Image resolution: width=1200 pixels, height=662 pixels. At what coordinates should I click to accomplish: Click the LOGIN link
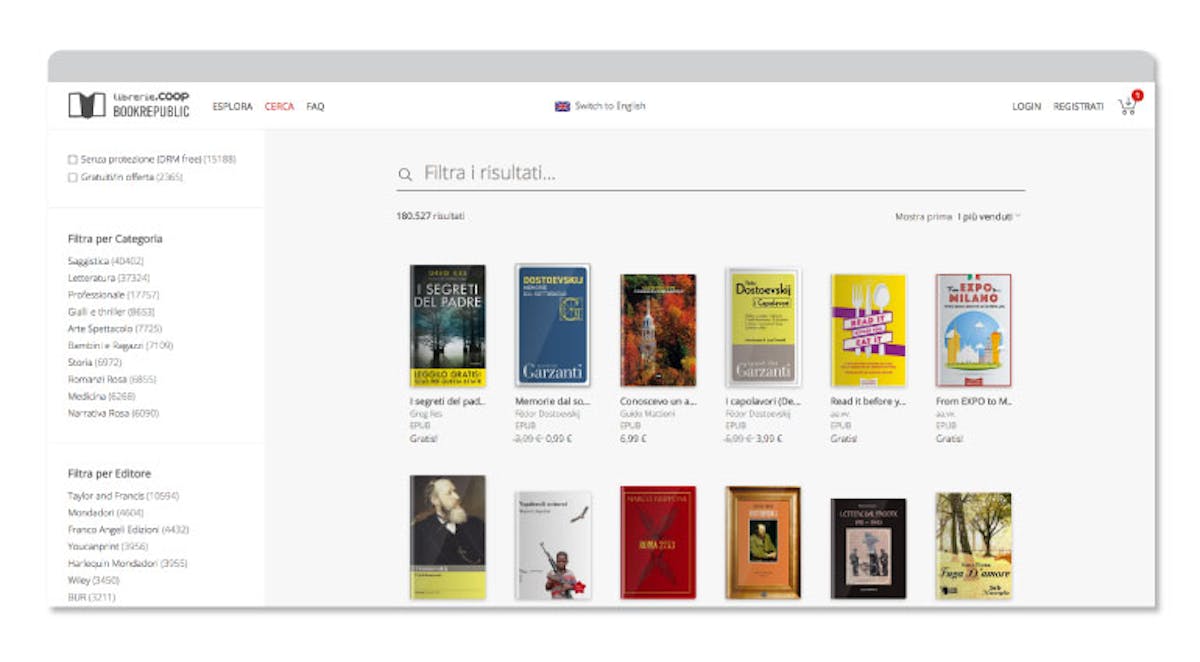1026,106
